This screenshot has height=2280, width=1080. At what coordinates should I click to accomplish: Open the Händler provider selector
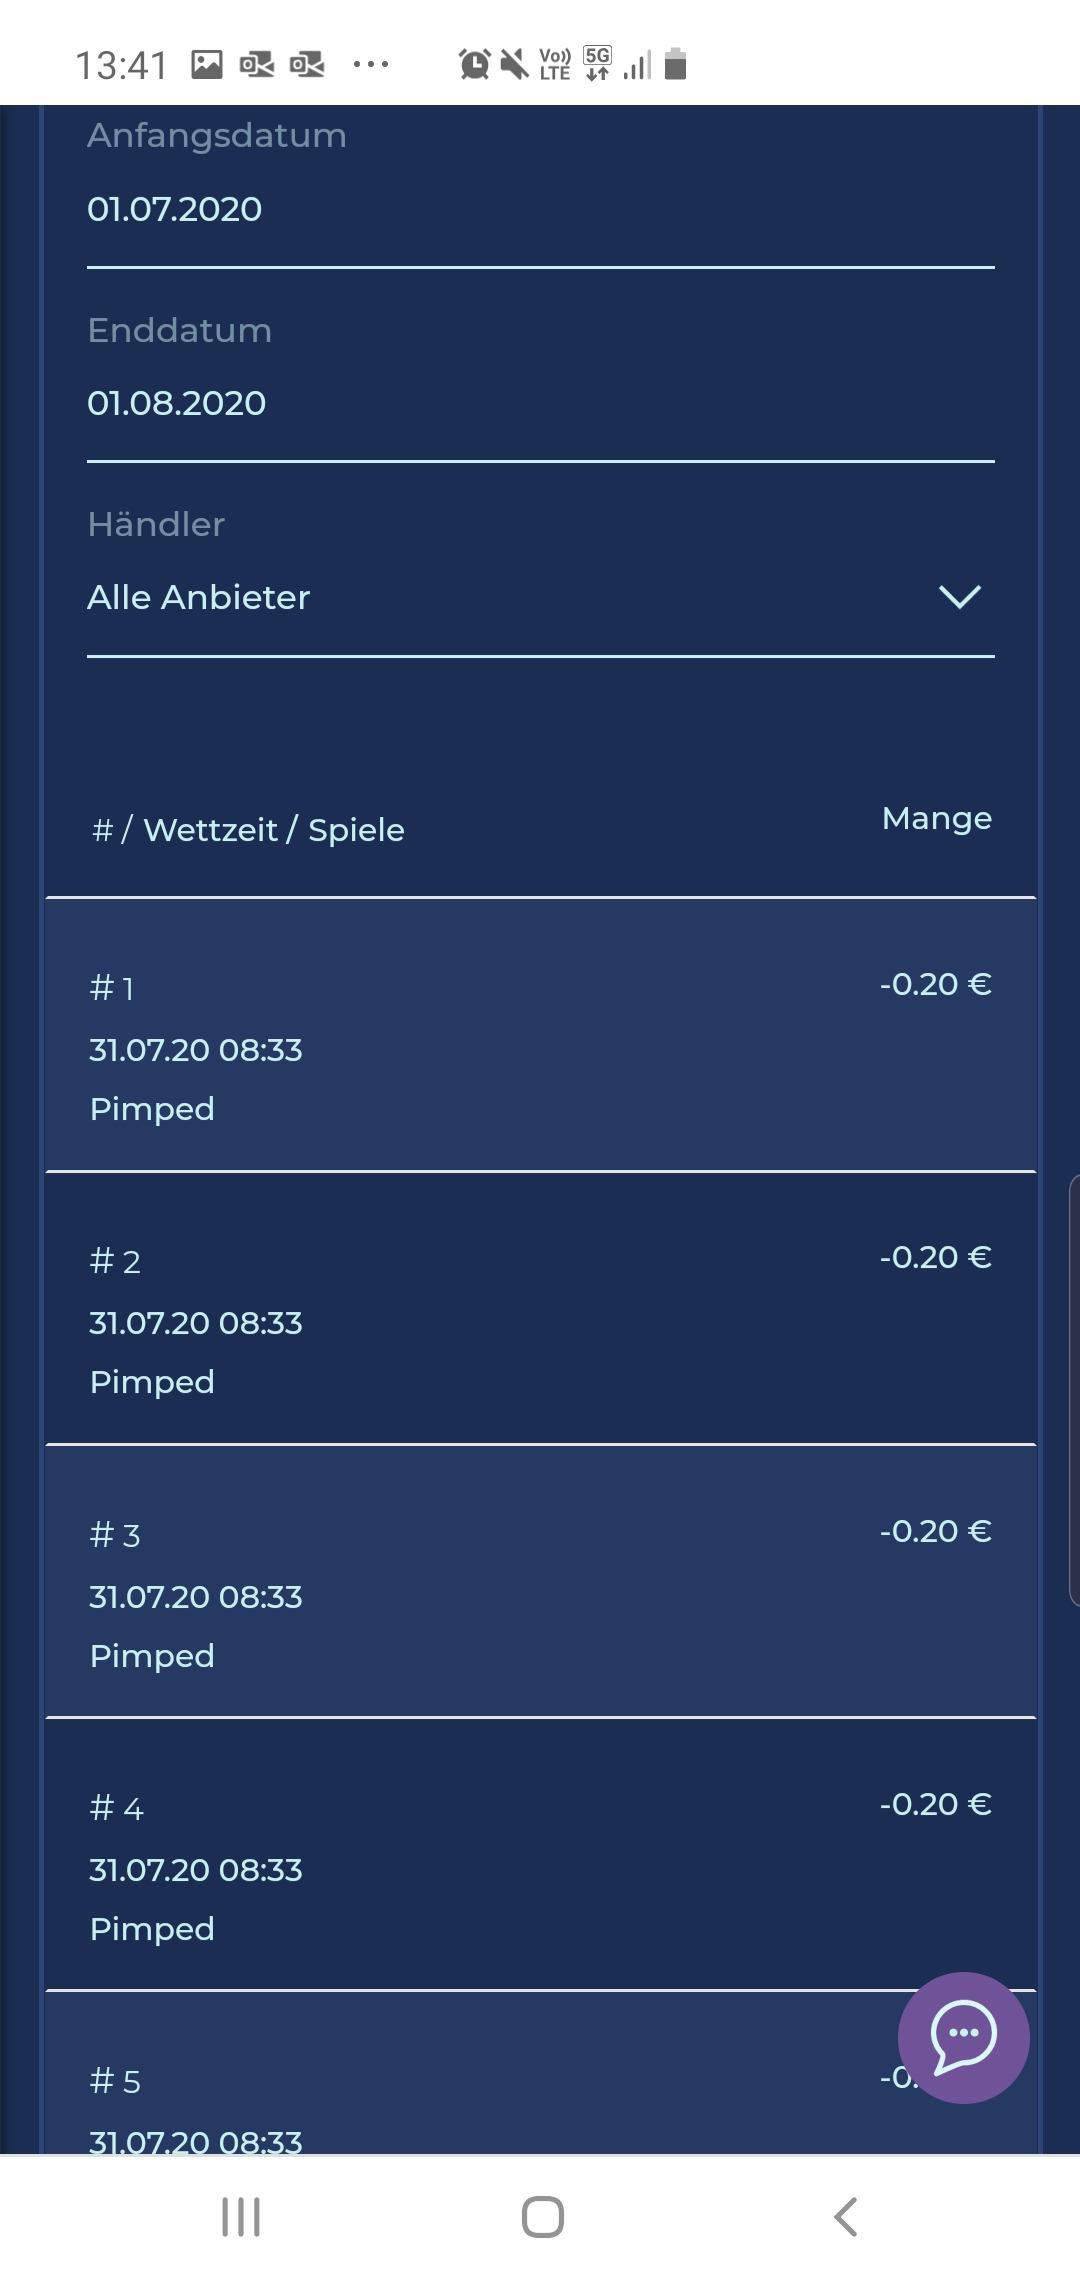coord(500,597)
